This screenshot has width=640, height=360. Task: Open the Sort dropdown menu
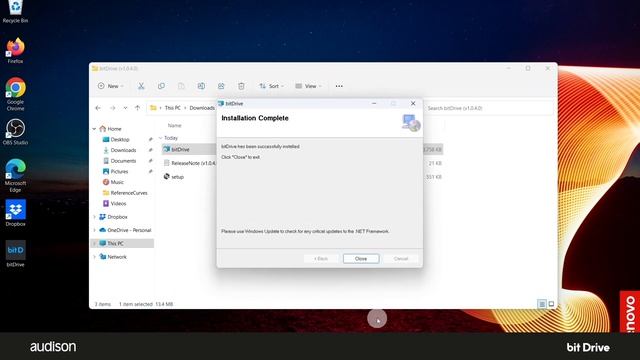271,86
